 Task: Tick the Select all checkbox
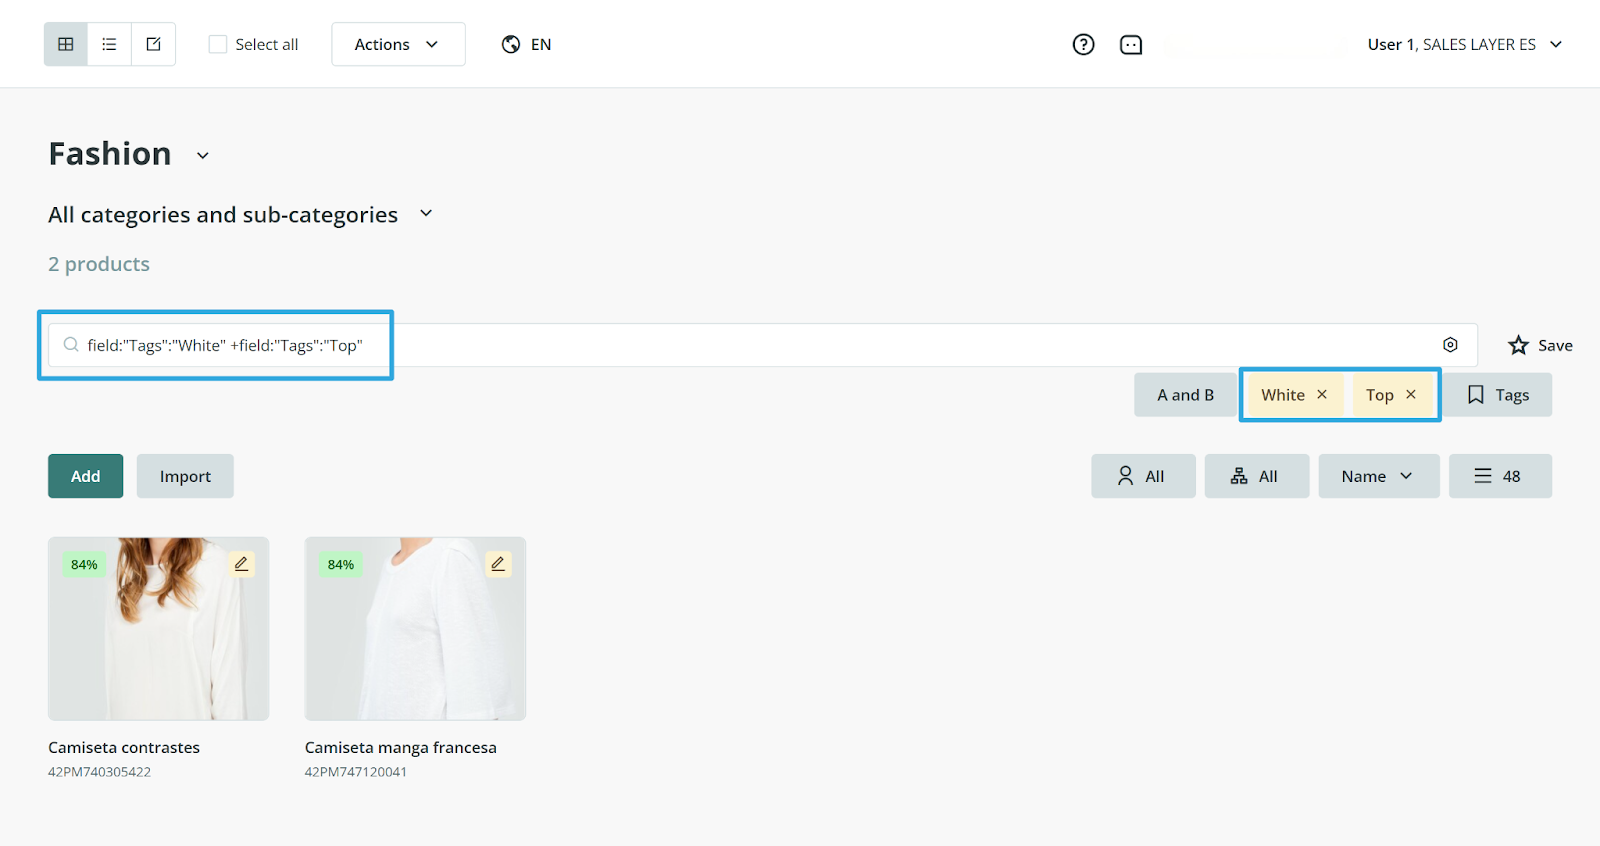(x=217, y=44)
